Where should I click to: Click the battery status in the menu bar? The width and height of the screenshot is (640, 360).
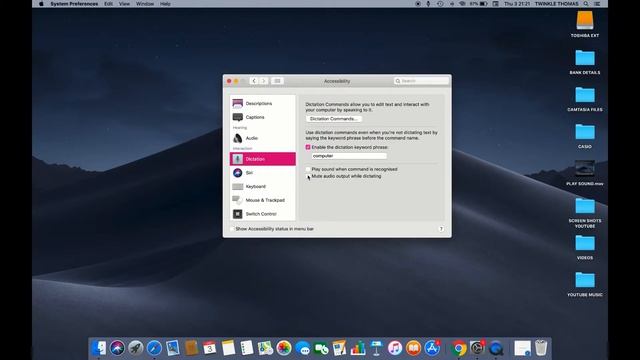coord(478,4)
